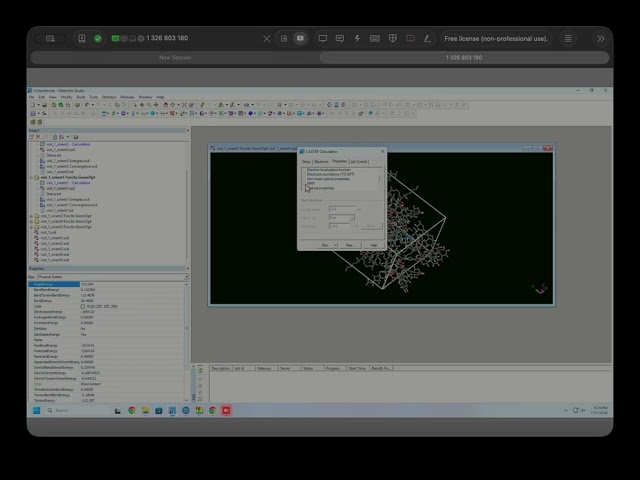The width and height of the screenshot is (640, 480).
Task: Click Windows Start button on taskbar
Action: coord(37,410)
